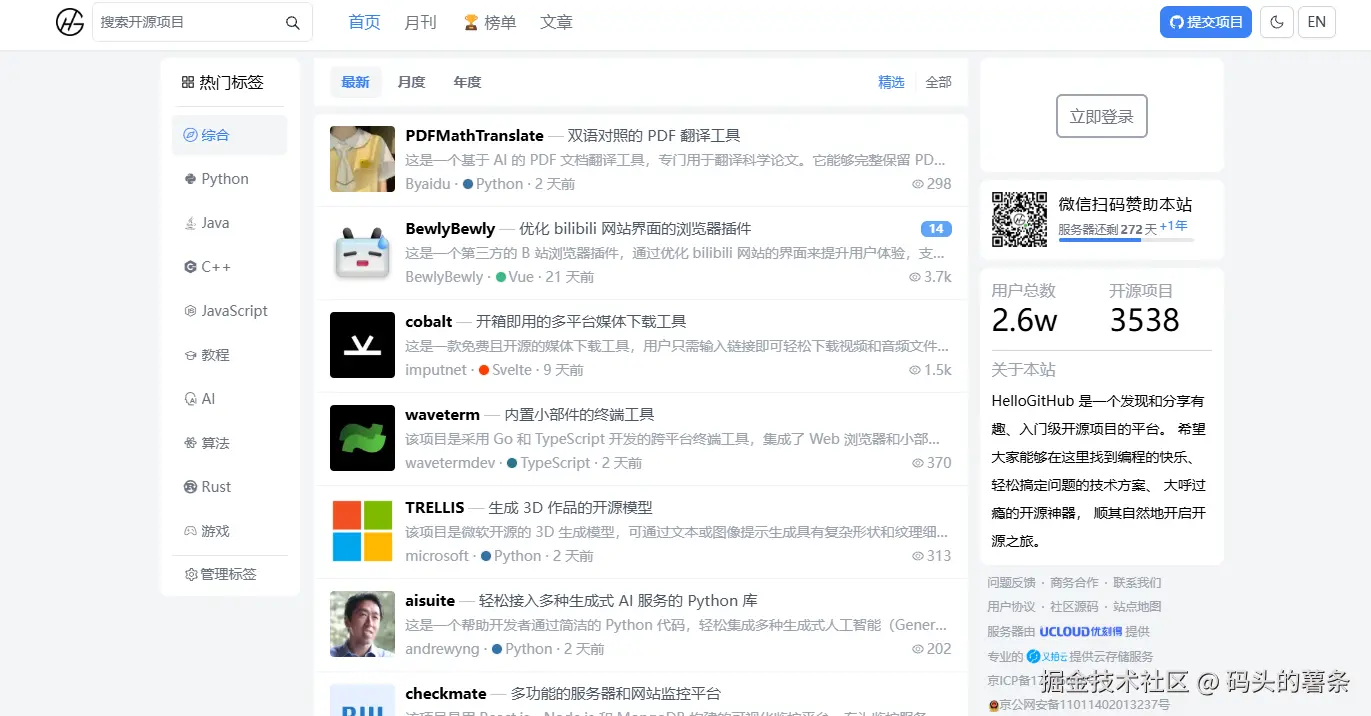Click the server days remaining progress bar
Image resolution: width=1371 pixels, height=716 pixels.
click(x=1126, y=240)
